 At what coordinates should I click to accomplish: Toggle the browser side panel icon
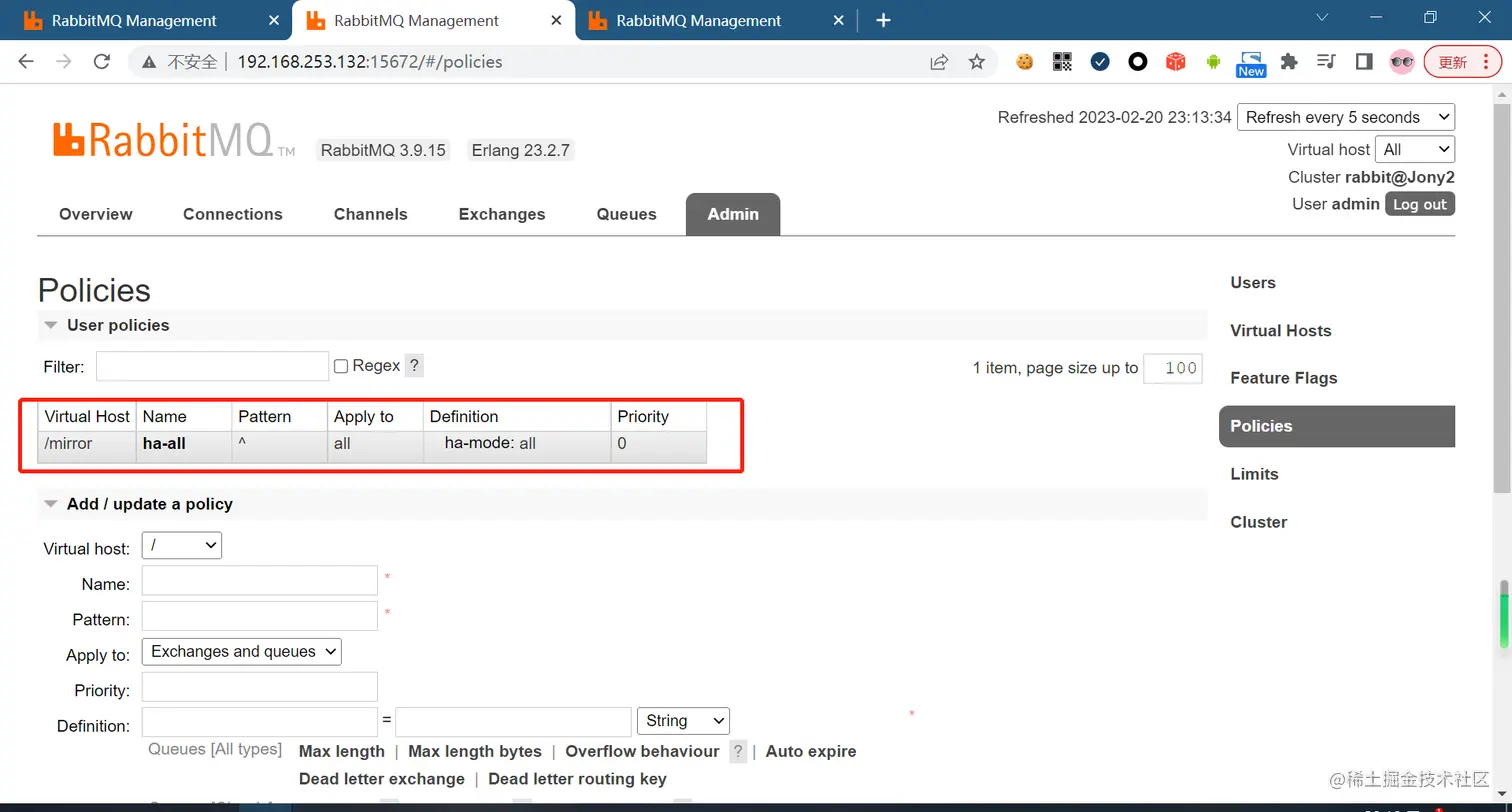pos(1364,62)
